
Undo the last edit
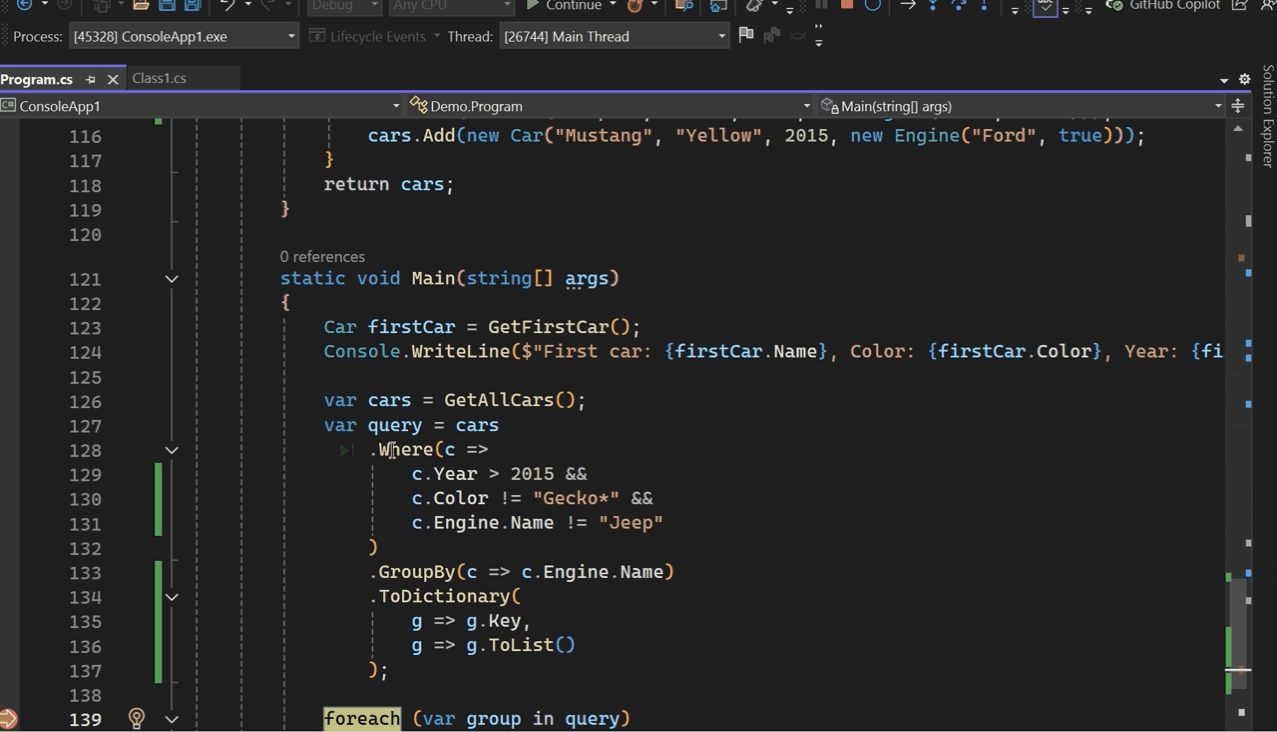point(227,6)
